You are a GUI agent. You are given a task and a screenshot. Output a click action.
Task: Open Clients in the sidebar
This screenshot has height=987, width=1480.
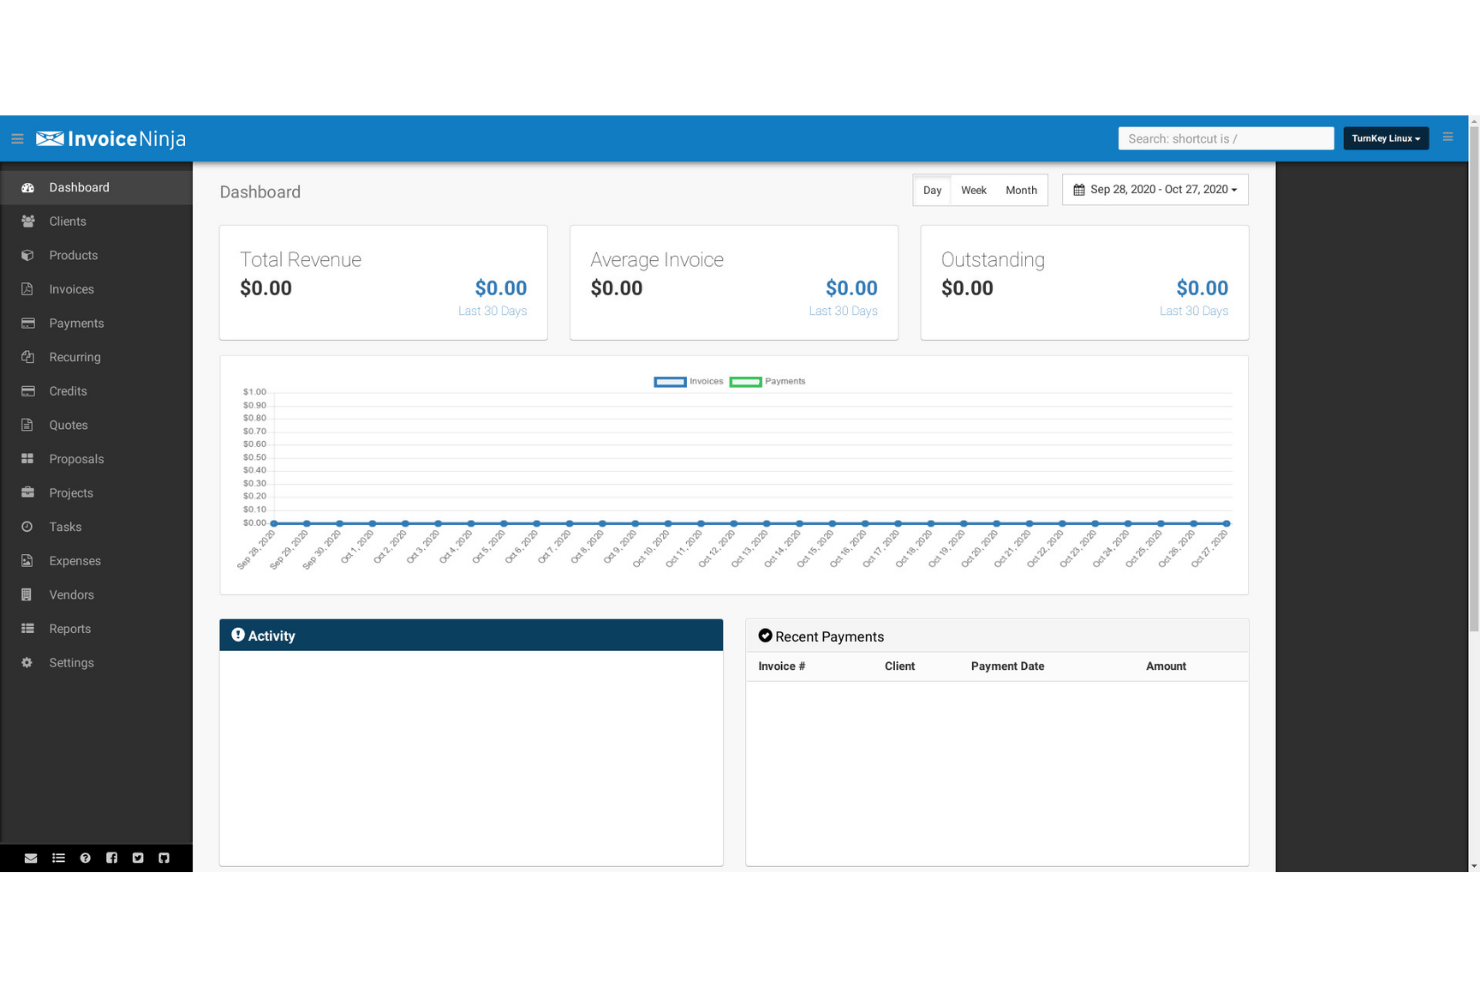tap(96, 221)
